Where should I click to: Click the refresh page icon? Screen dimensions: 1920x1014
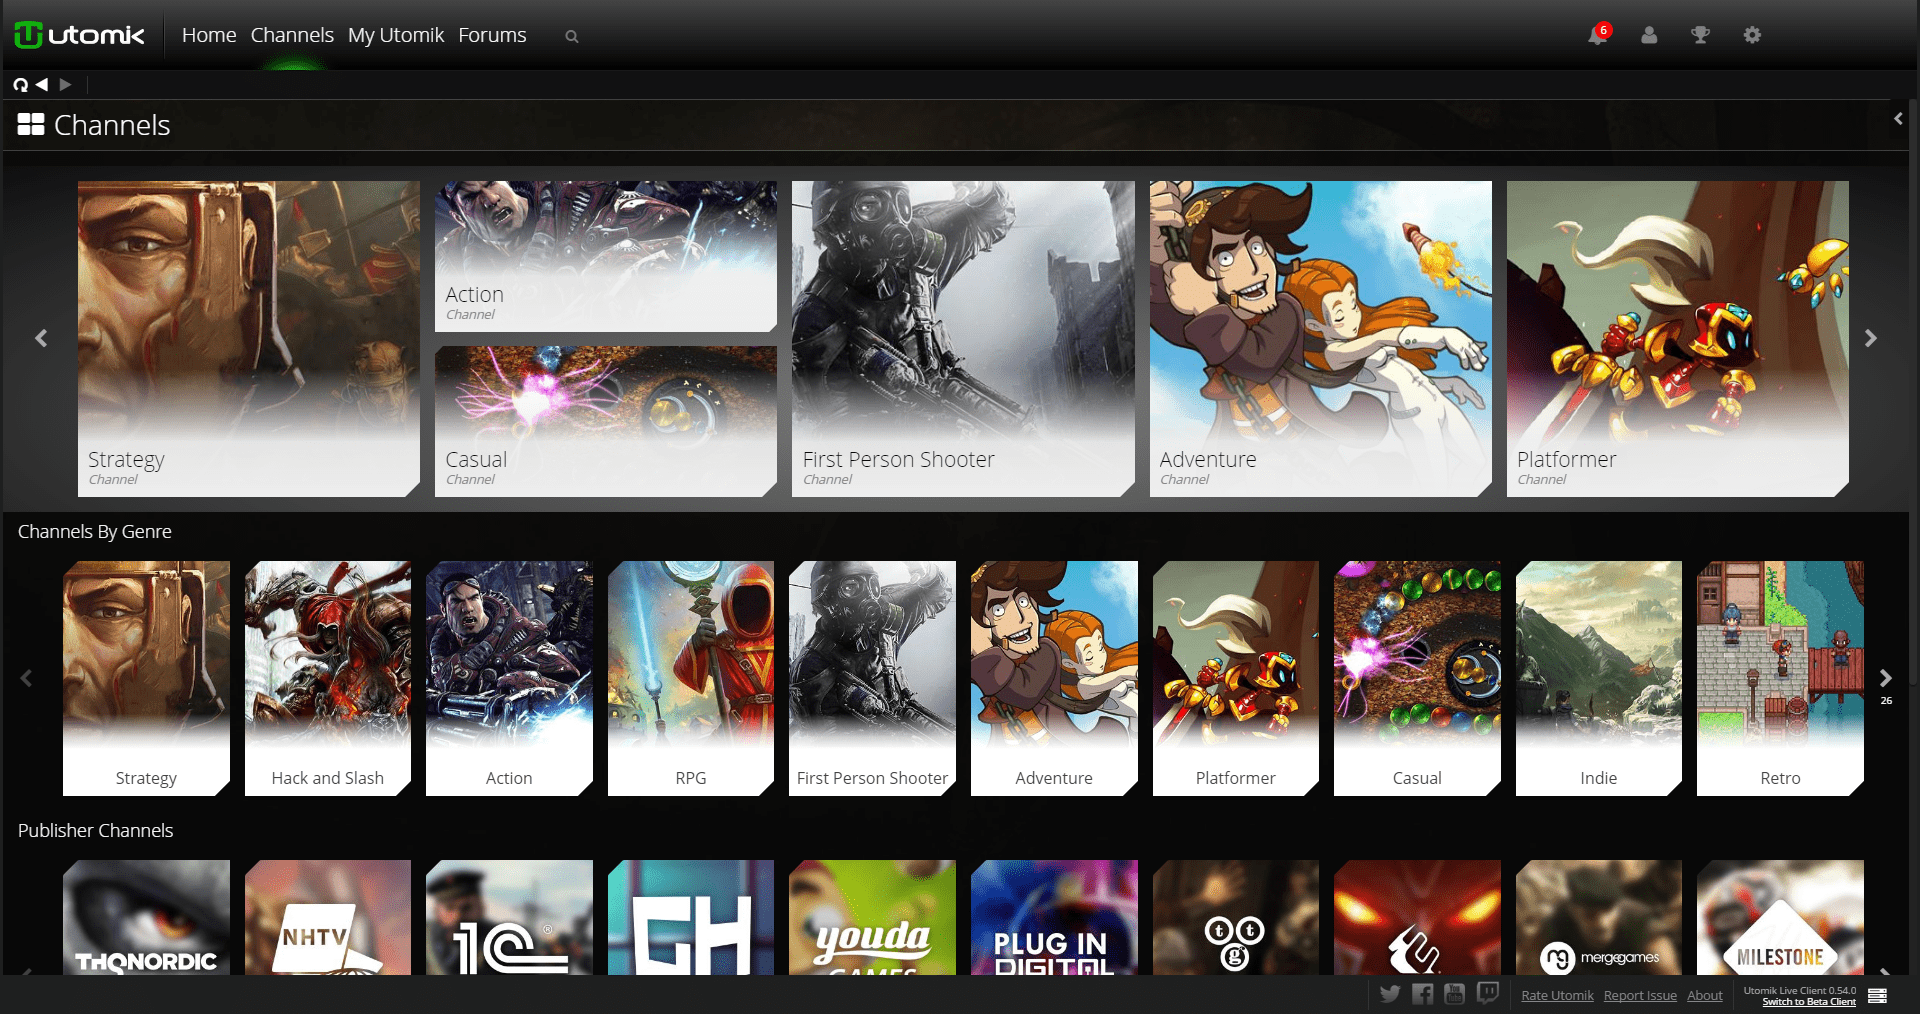click(x=20, y=85)
